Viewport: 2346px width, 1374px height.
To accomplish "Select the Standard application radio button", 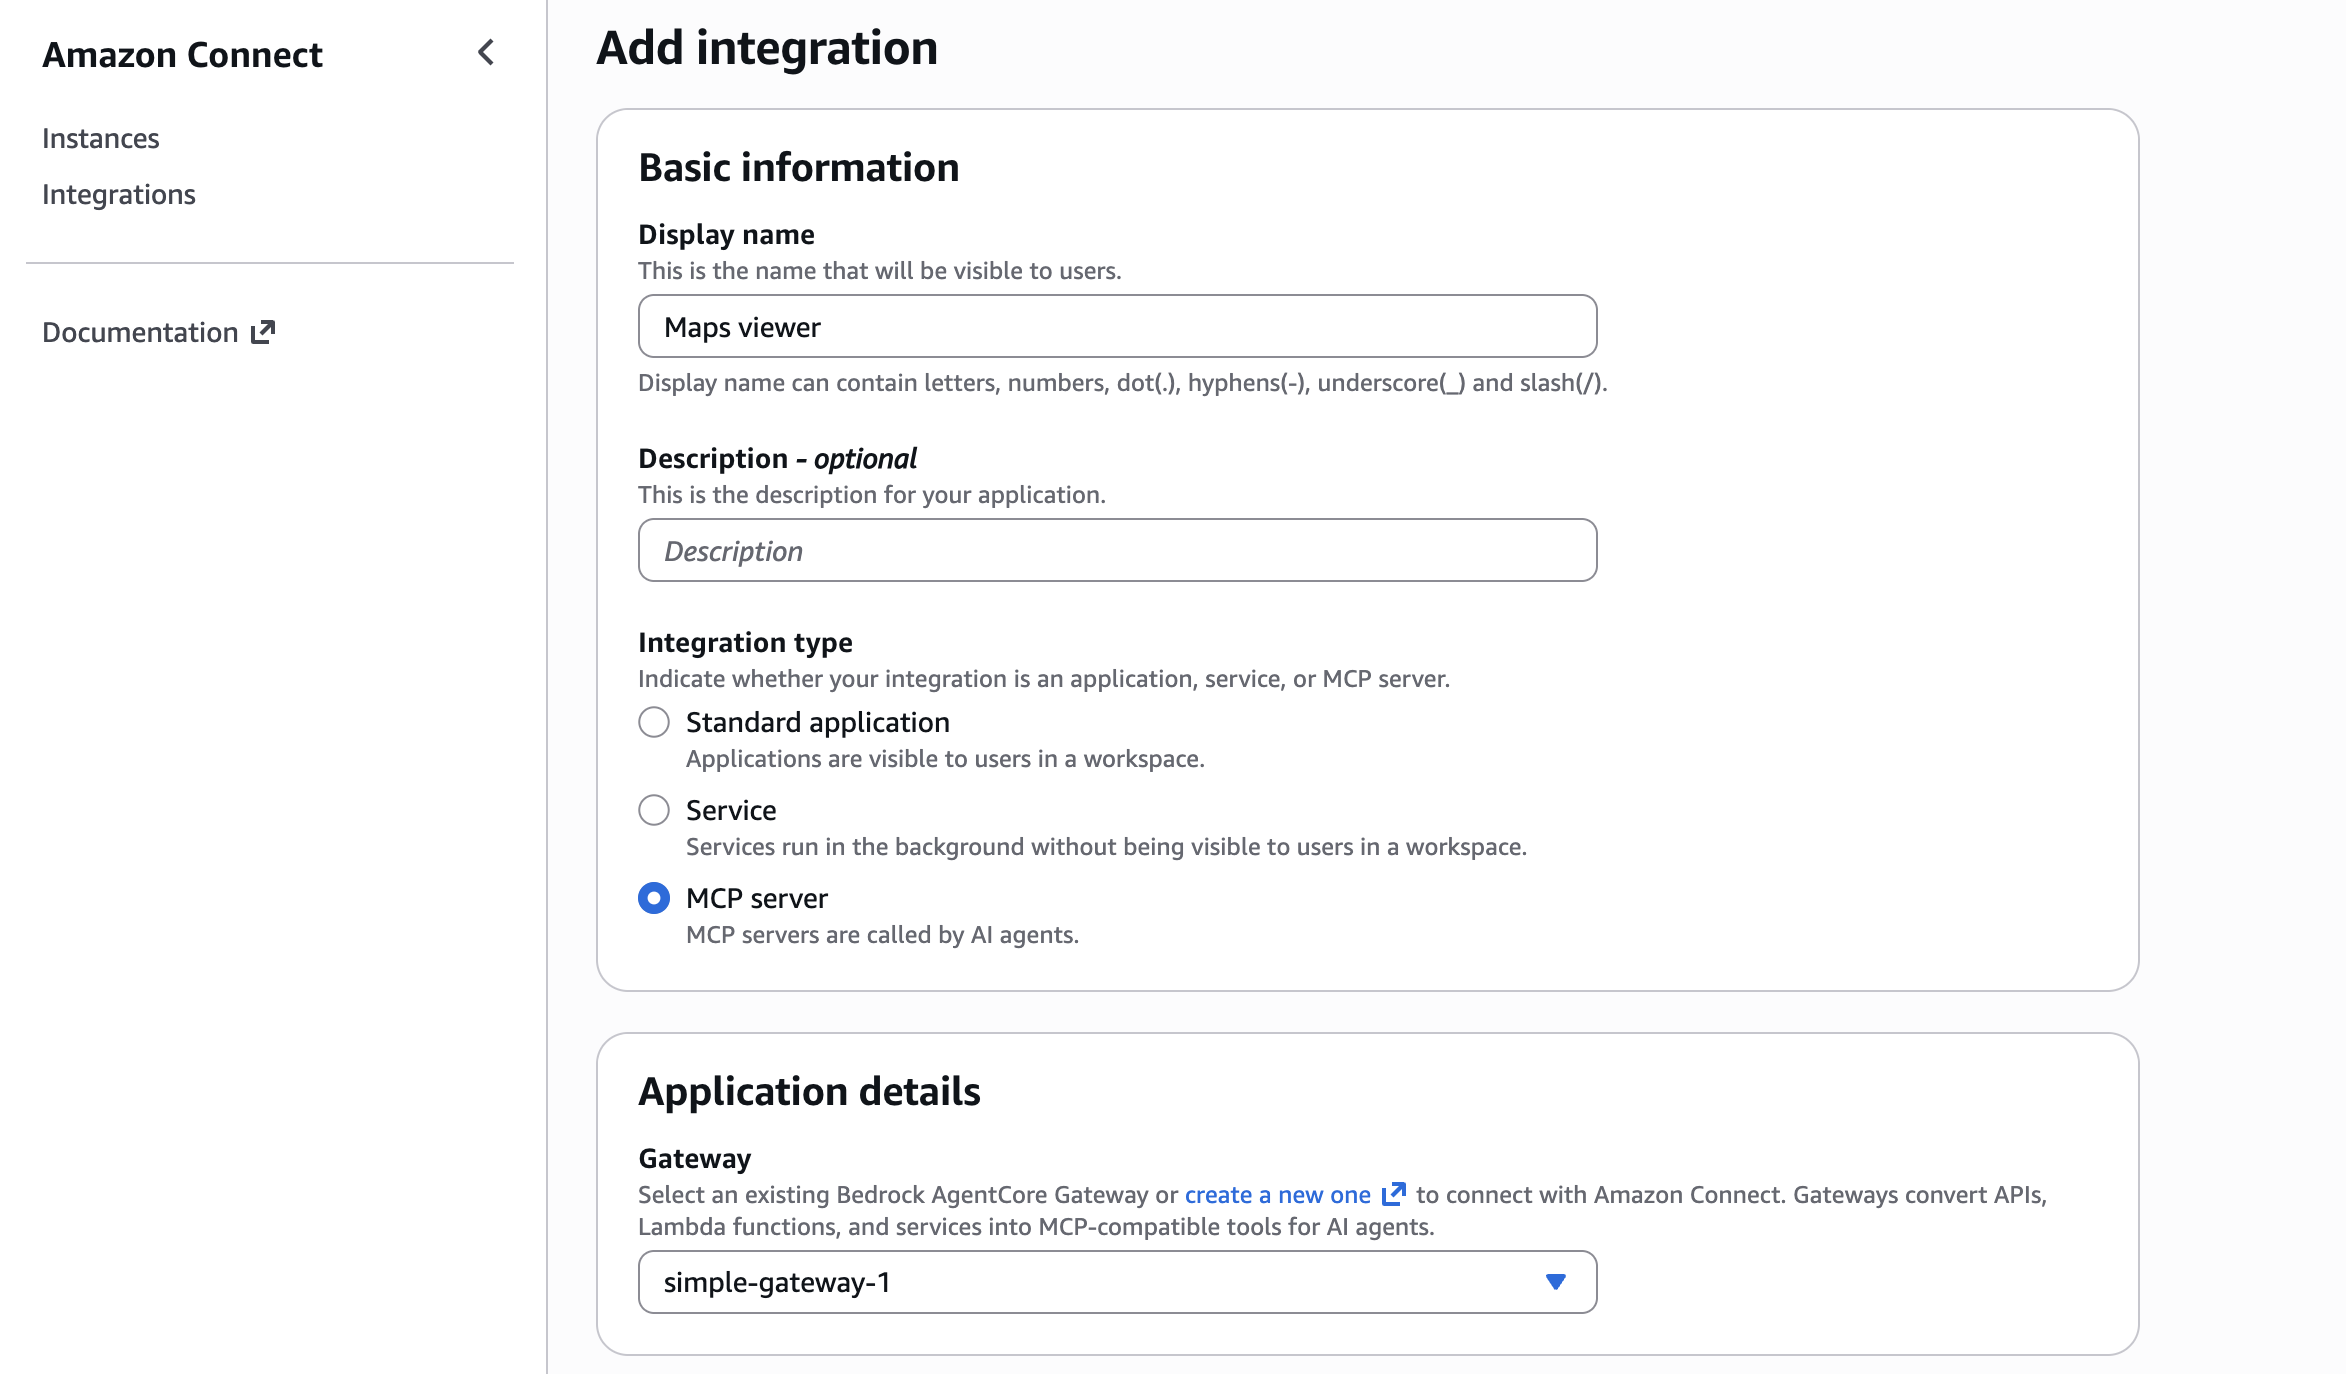I will [654, 722].
